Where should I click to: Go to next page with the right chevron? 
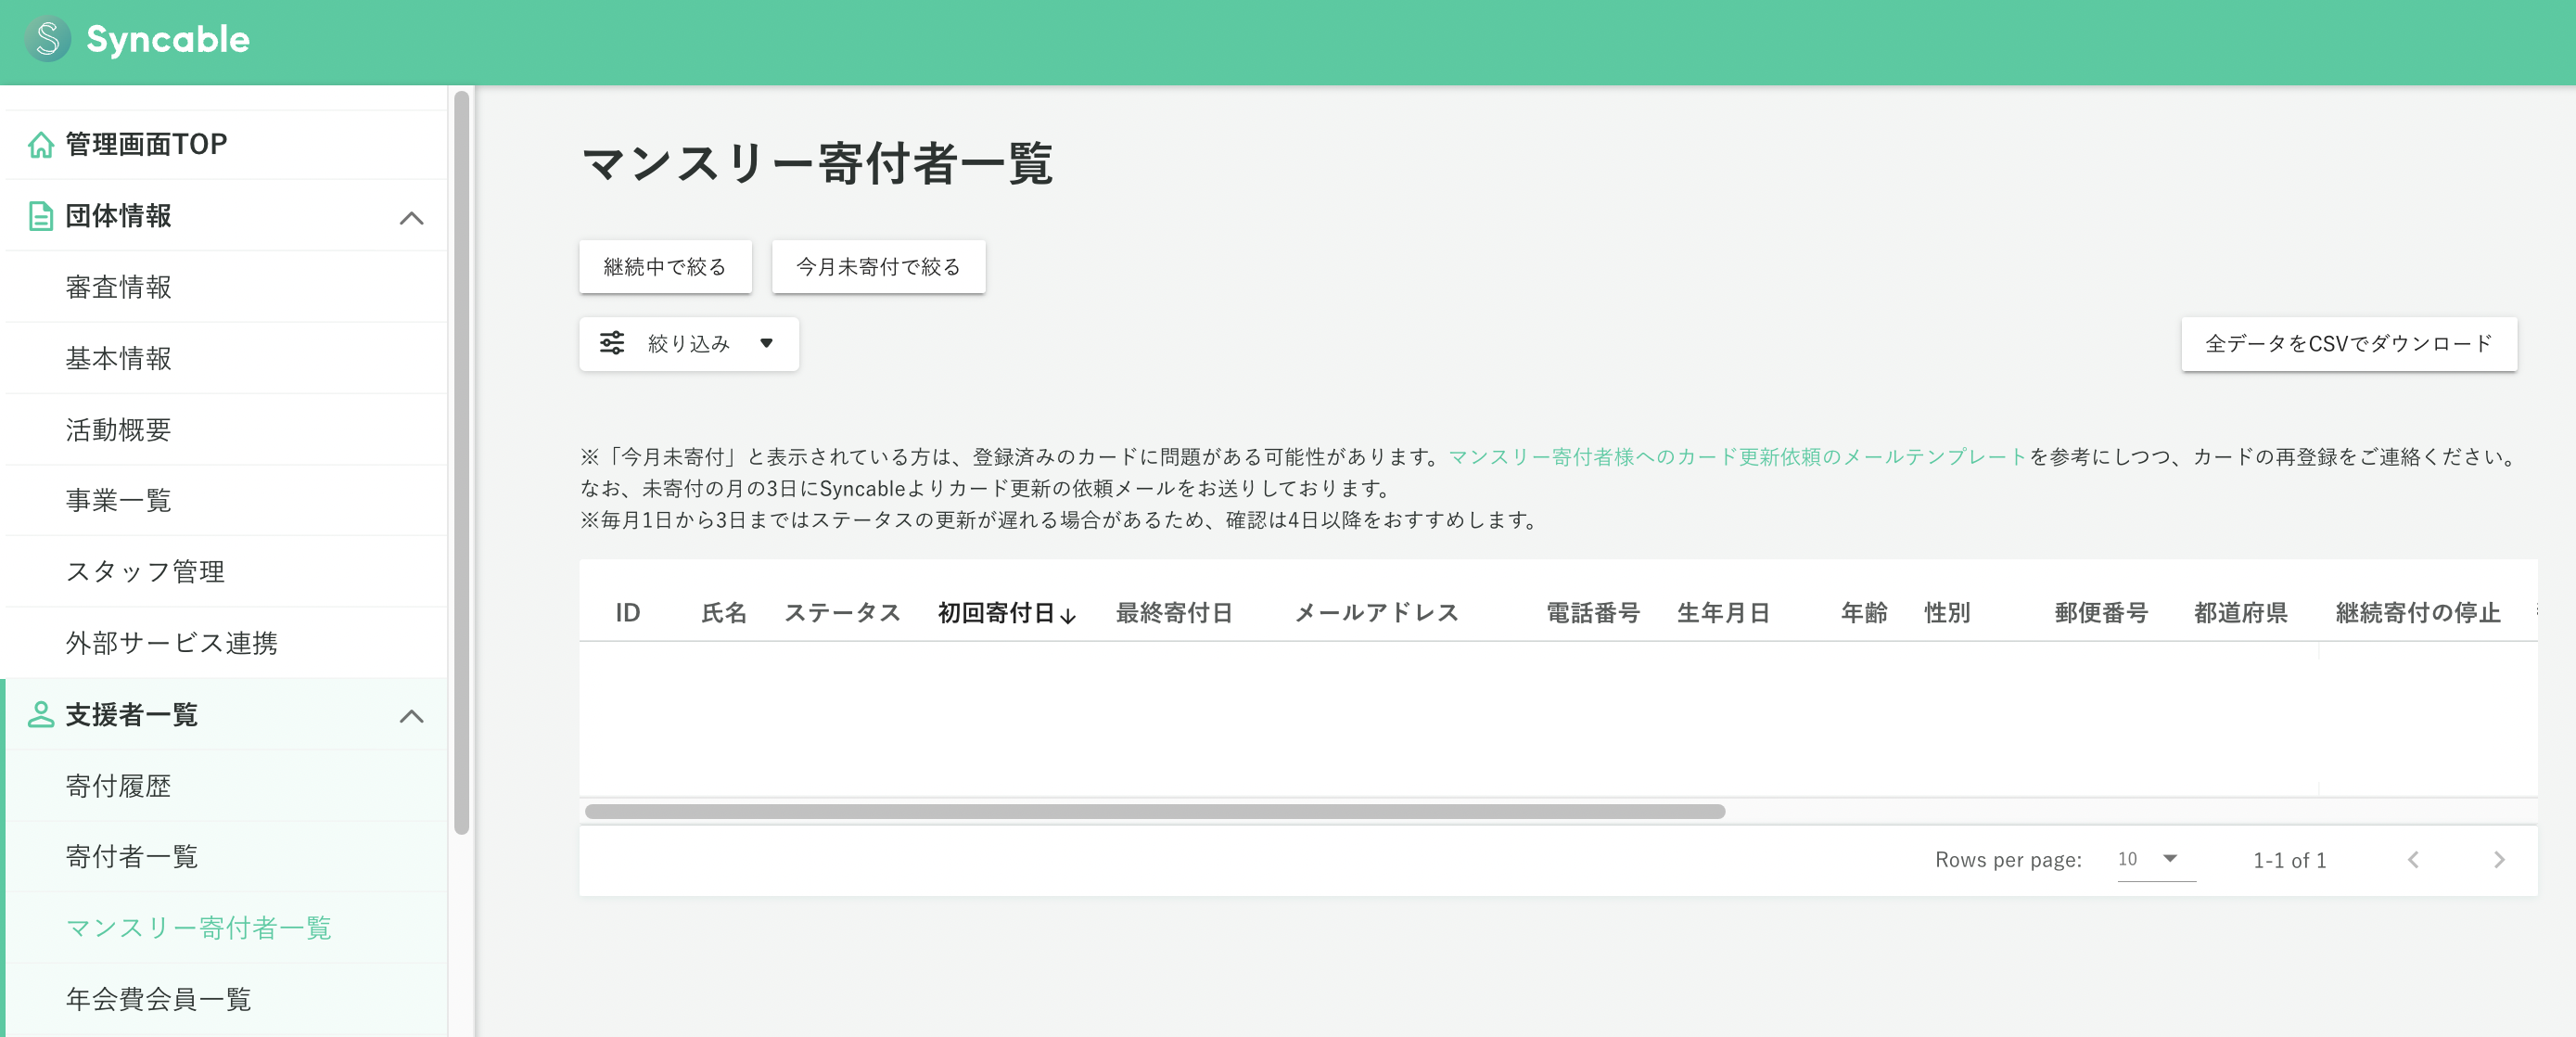pos(2499,859)
